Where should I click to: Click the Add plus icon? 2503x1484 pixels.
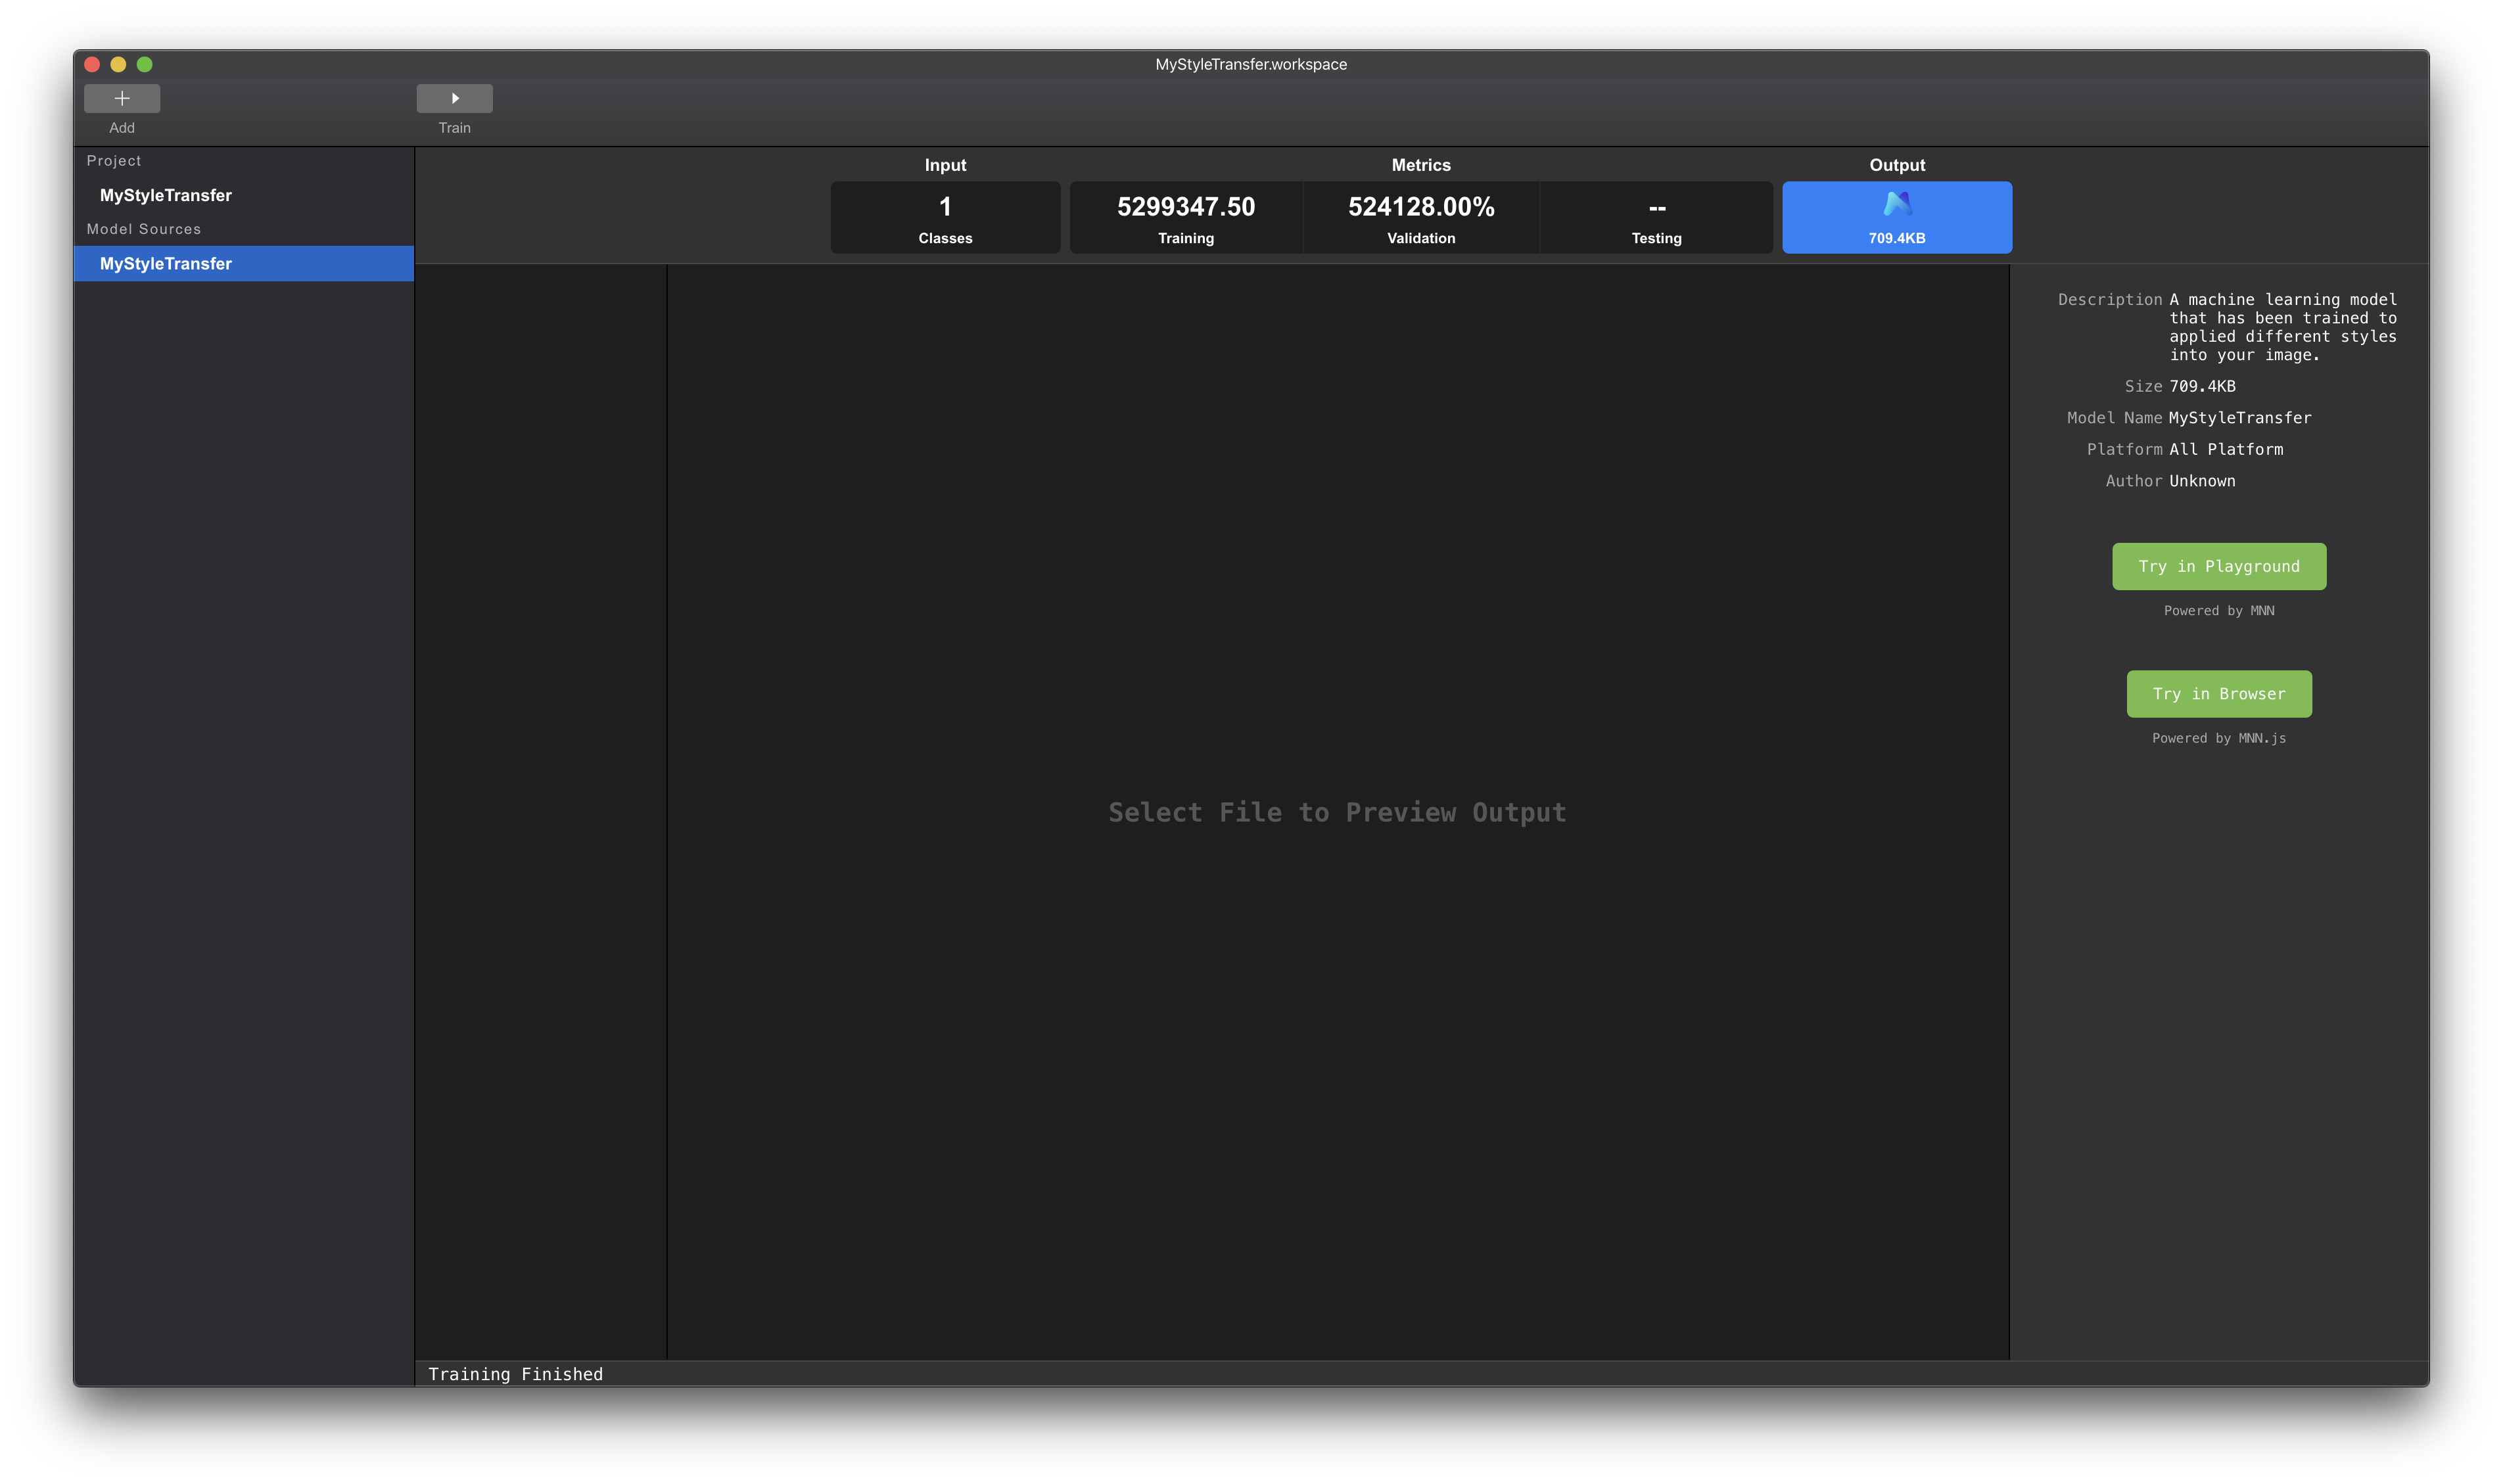click(x=122, y=98)
